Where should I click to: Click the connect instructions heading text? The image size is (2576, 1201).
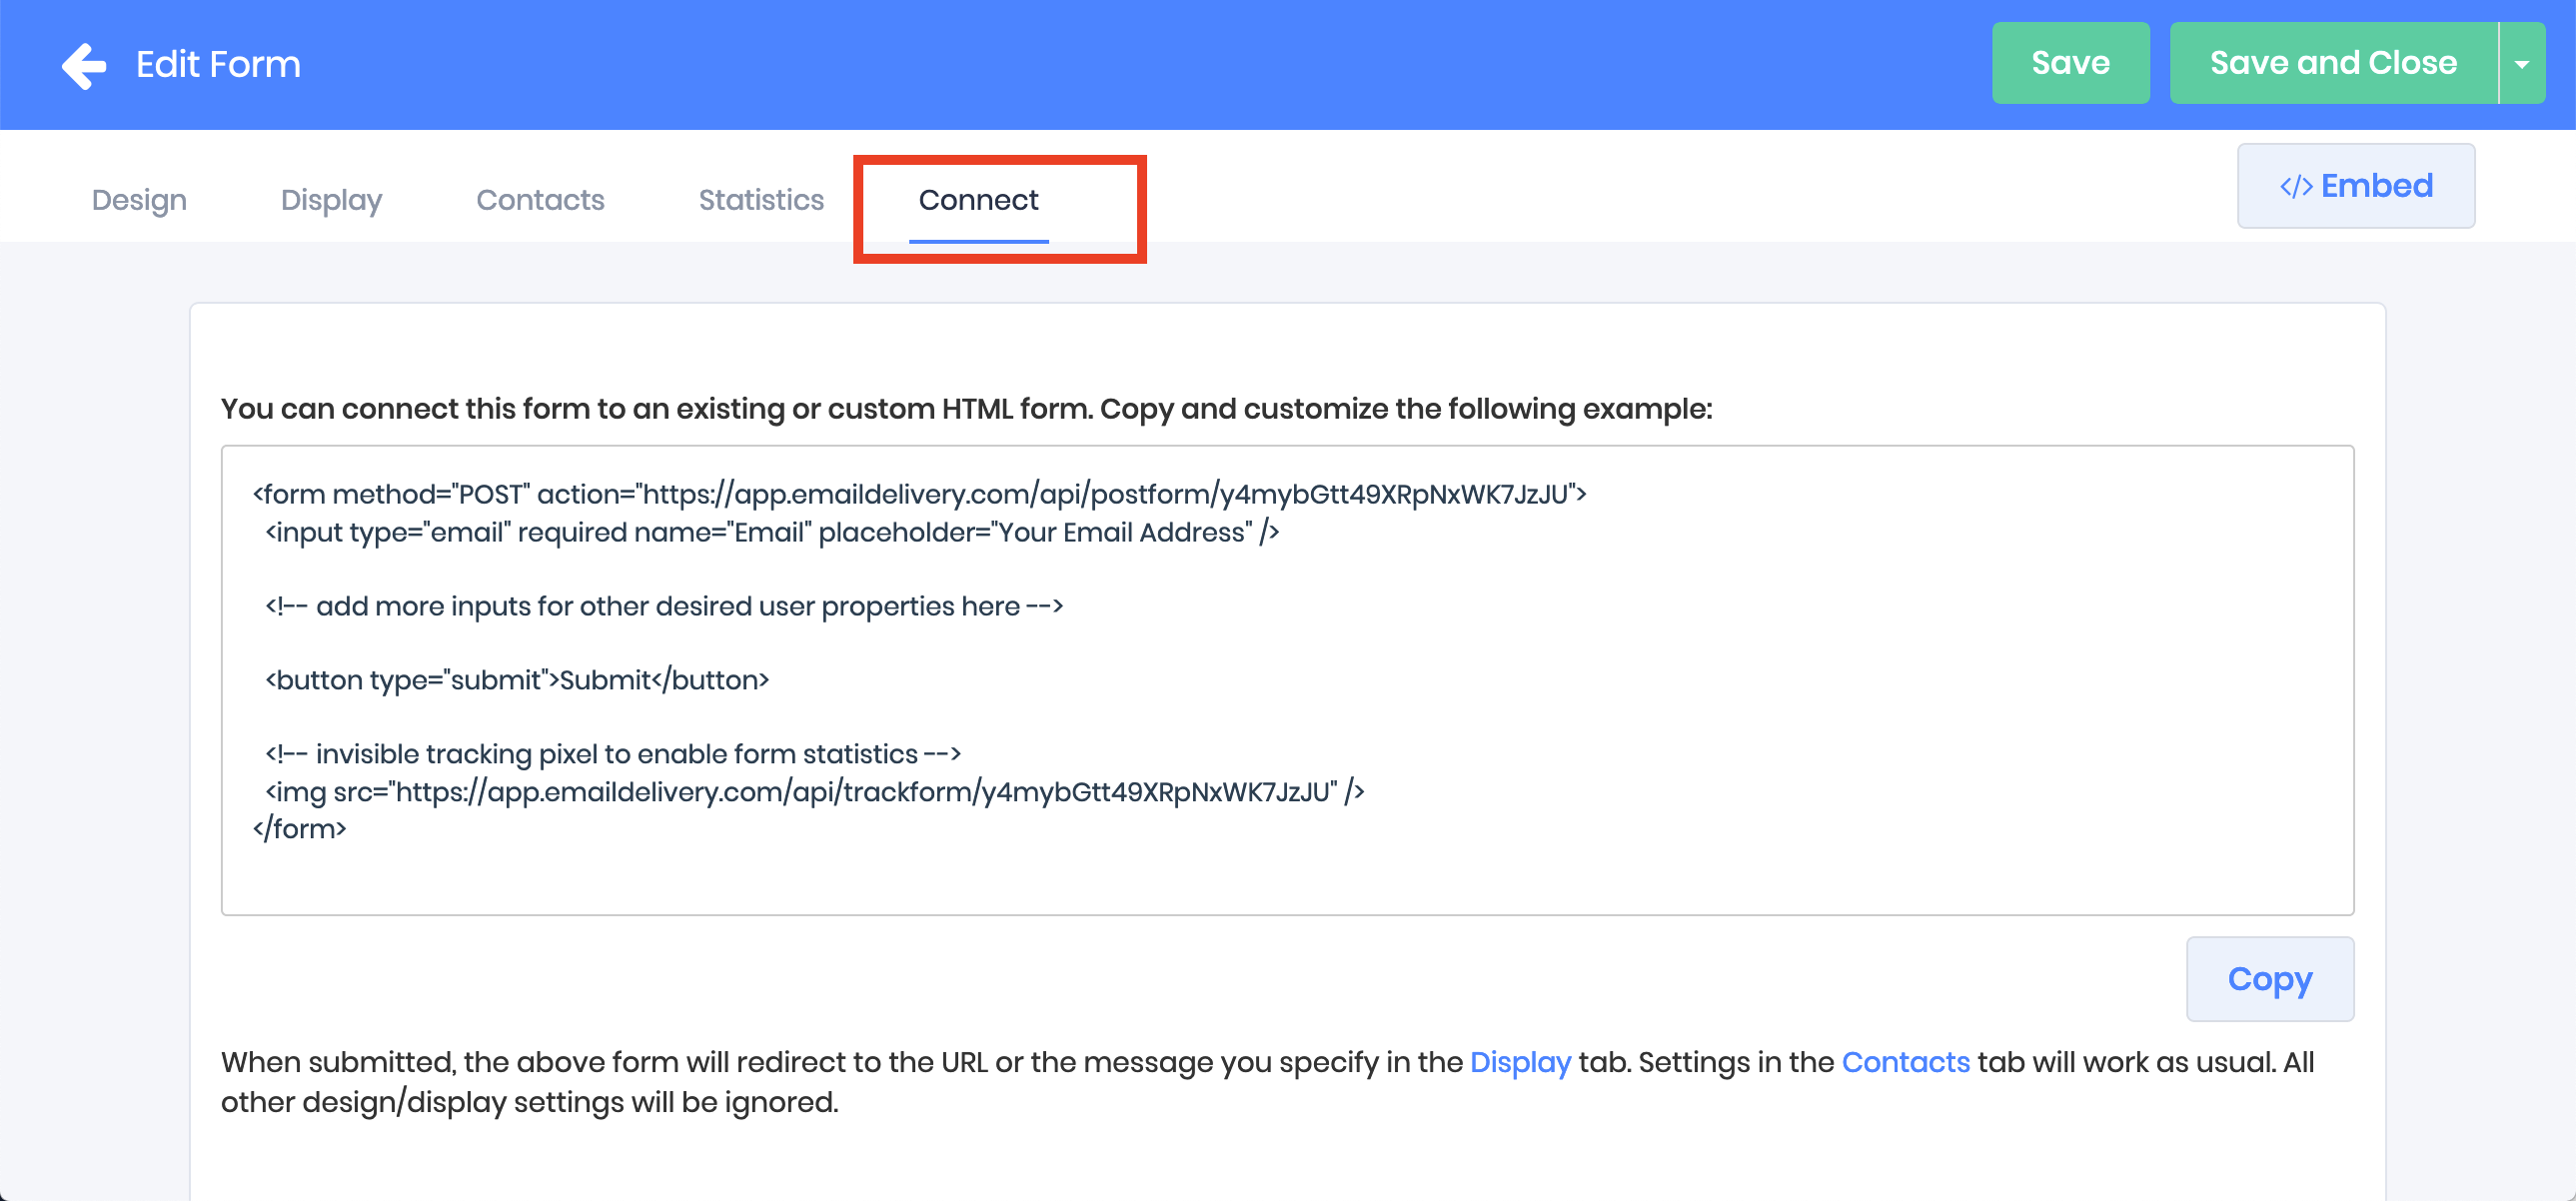(966, 409)
